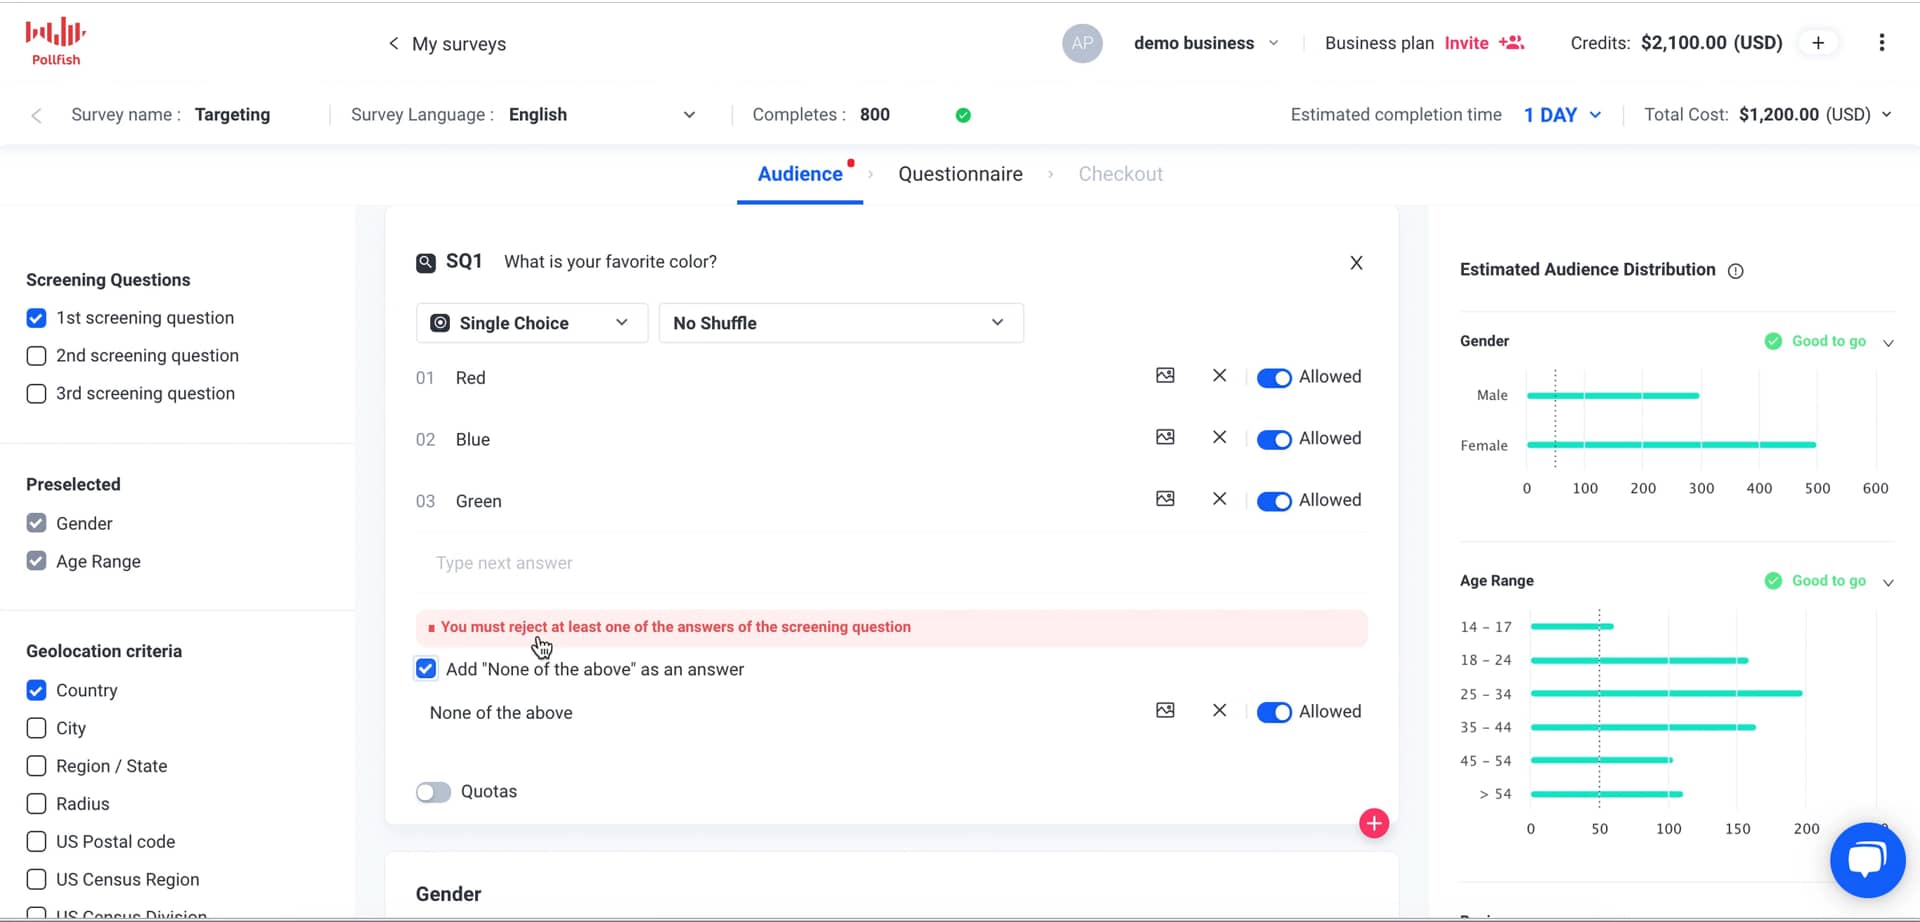Toggle the Gender preselected checkbox
Viewport: 1920px width, 922px height.
(x=36, y=523)
